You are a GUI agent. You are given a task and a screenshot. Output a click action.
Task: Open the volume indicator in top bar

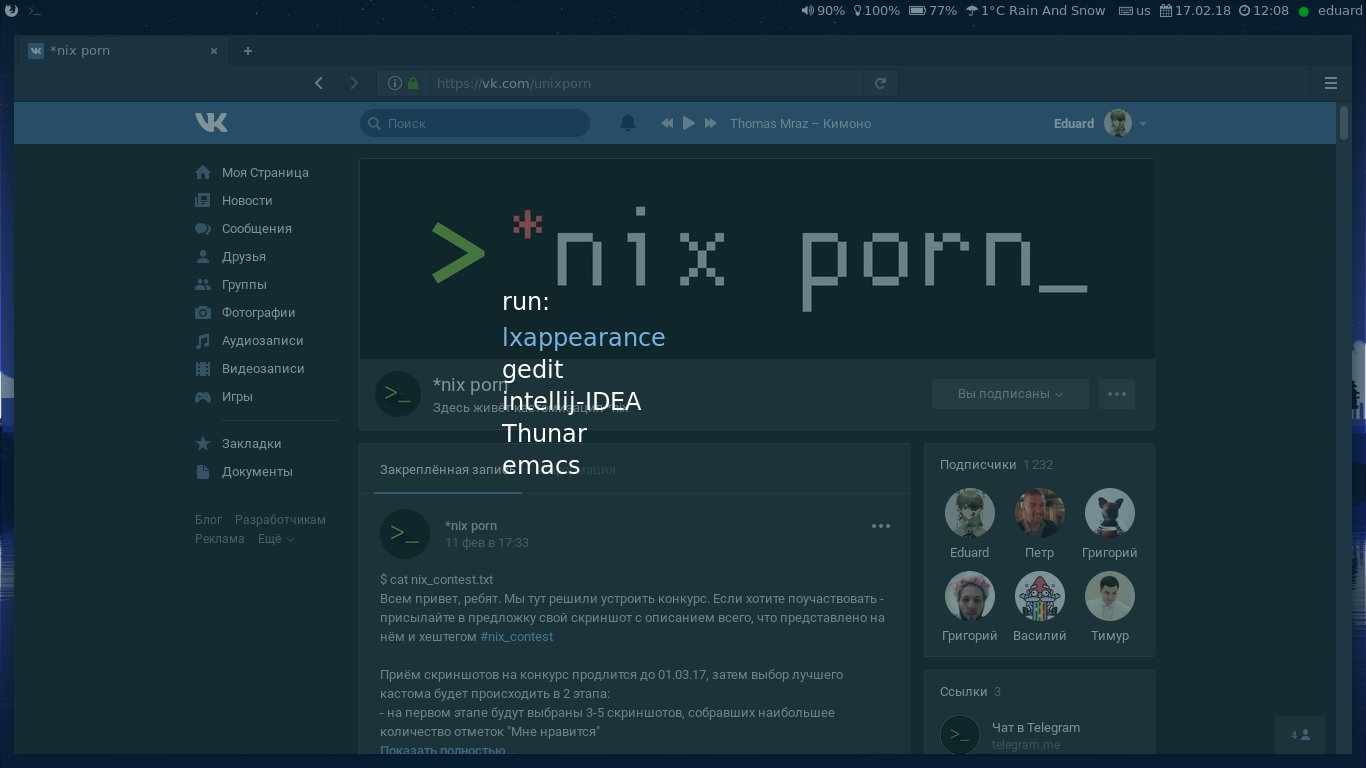(823, 10)
